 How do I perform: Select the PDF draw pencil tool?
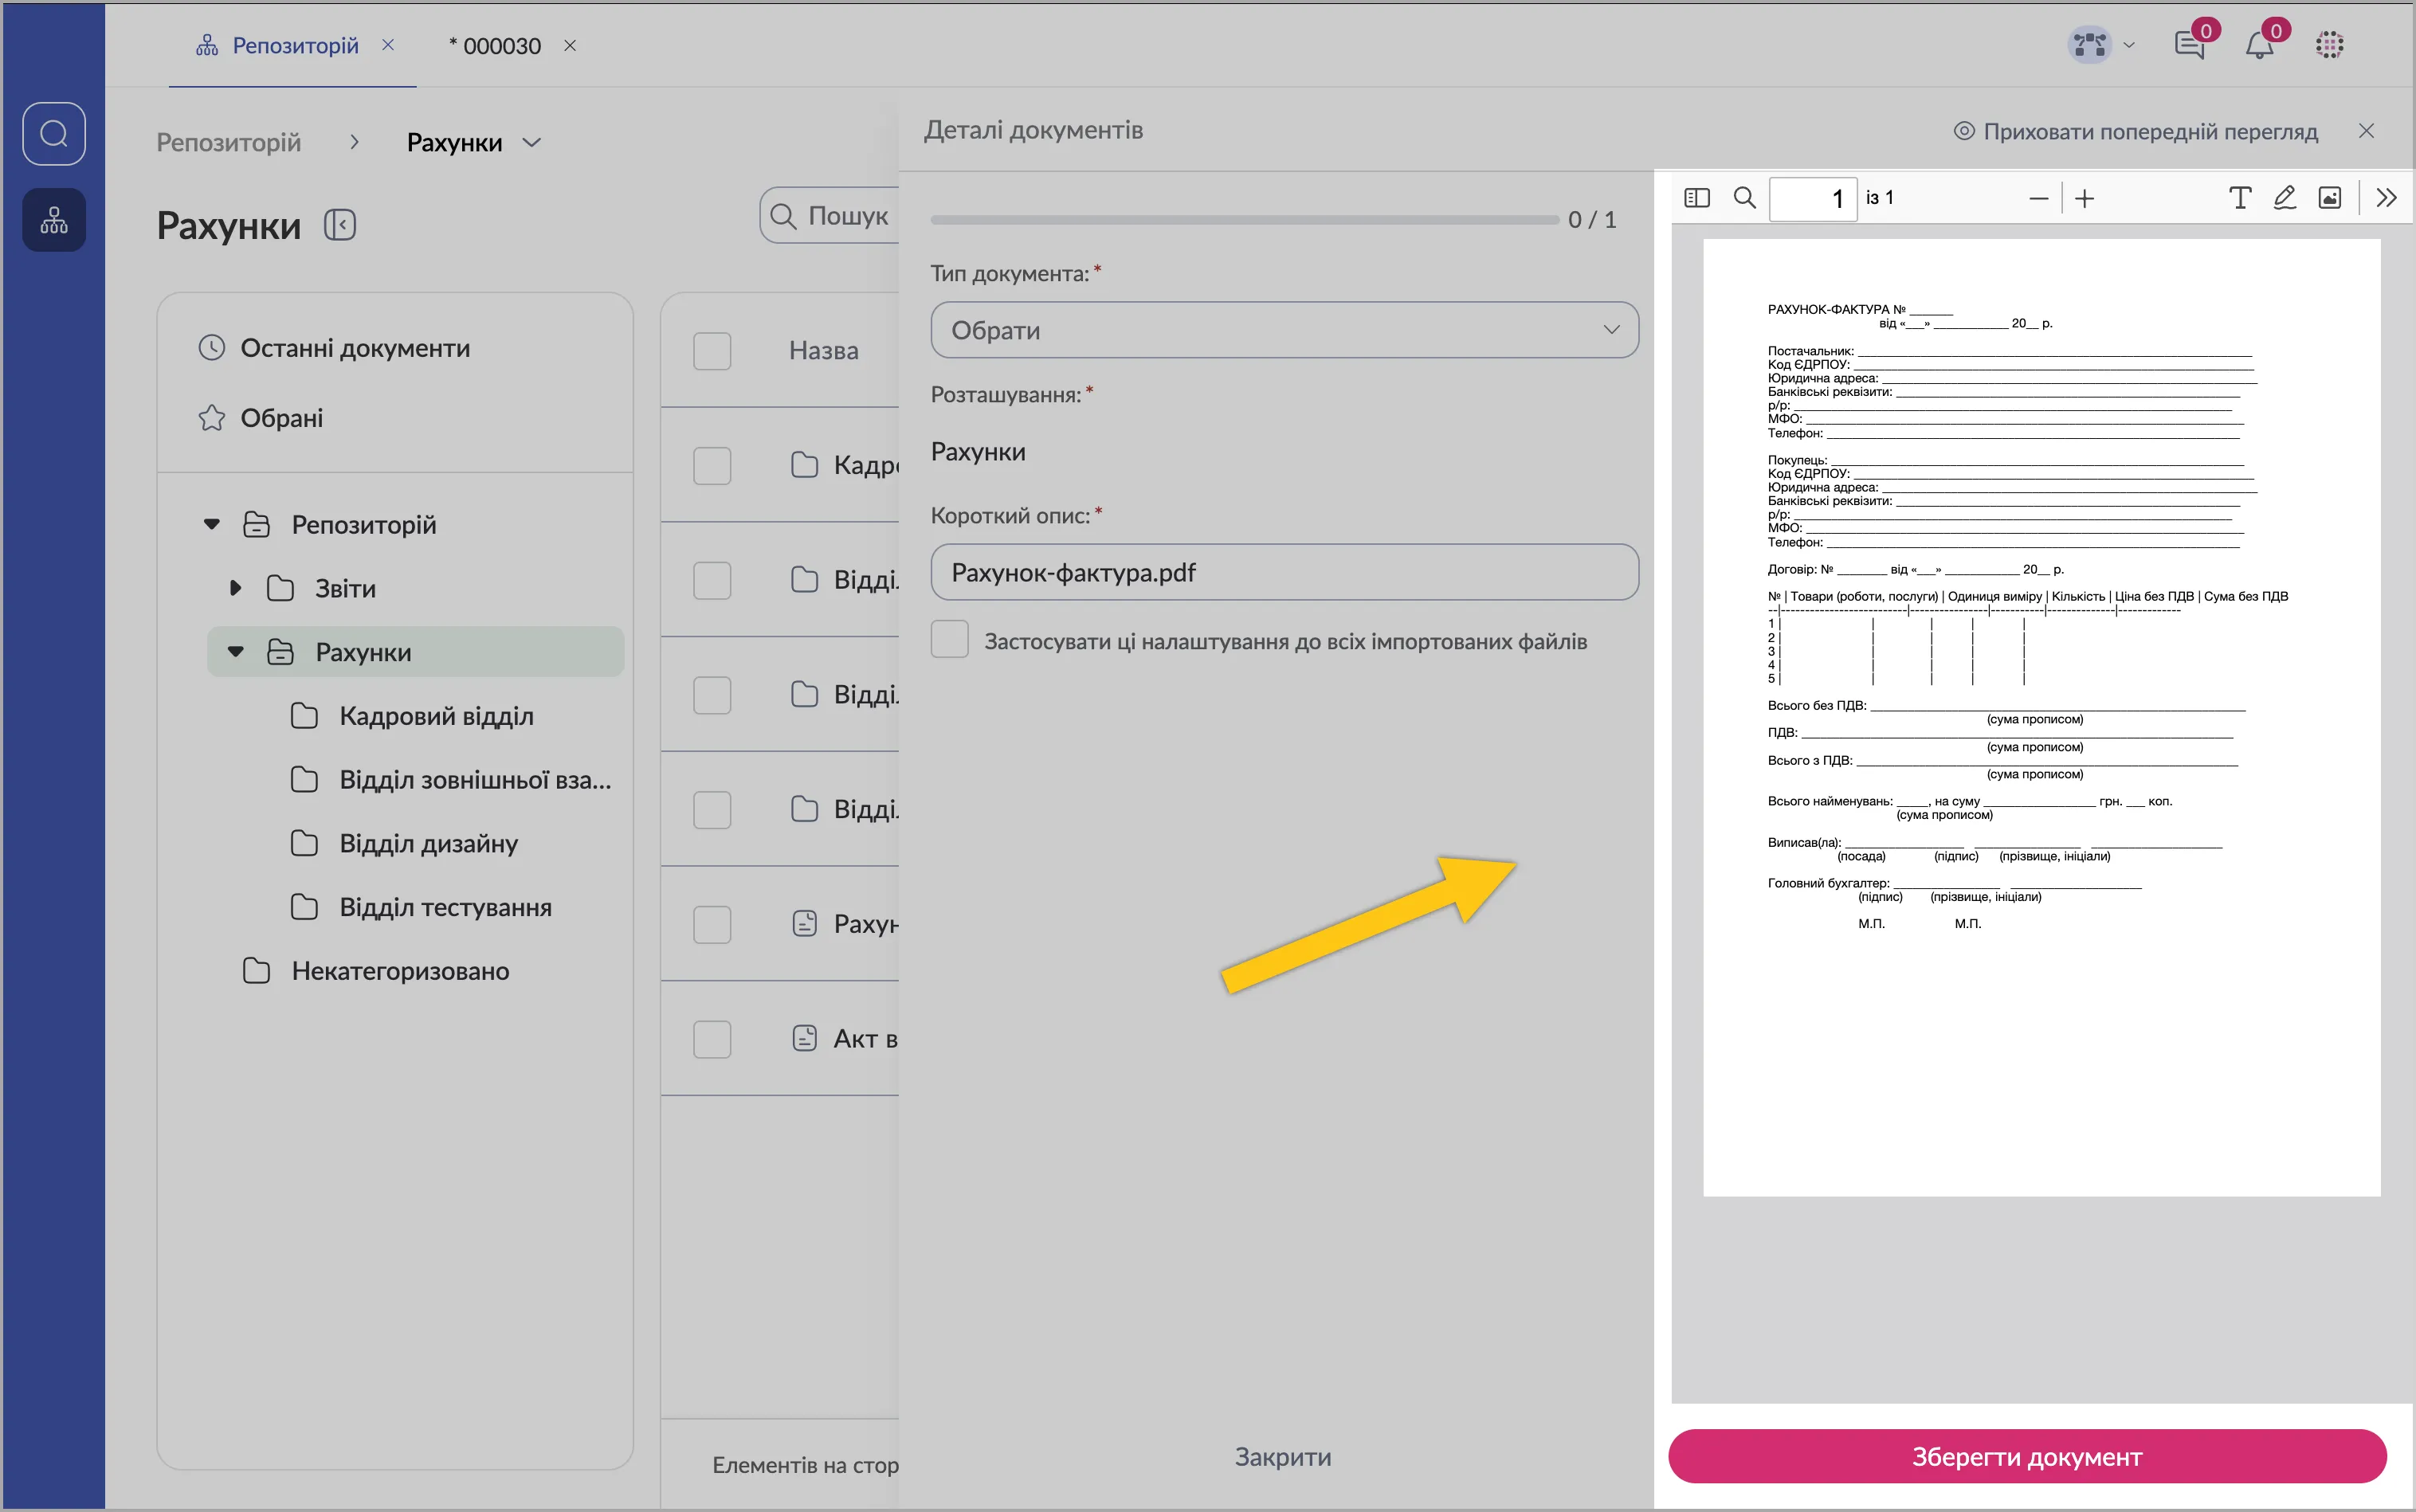point(2284,198)
